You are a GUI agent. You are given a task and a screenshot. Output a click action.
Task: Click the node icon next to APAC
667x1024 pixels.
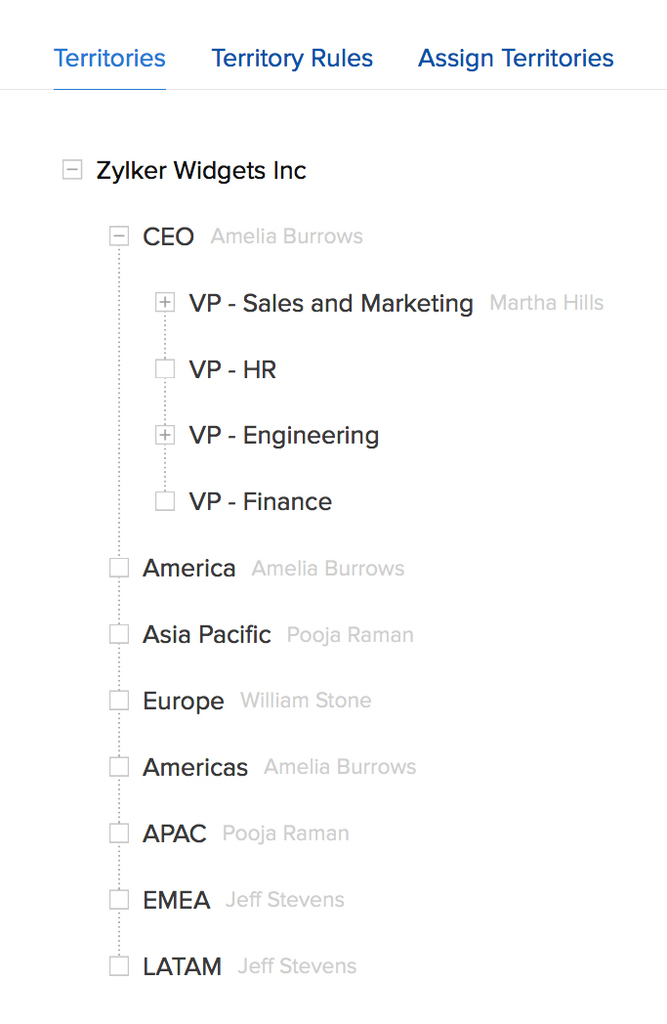(119, 833)
